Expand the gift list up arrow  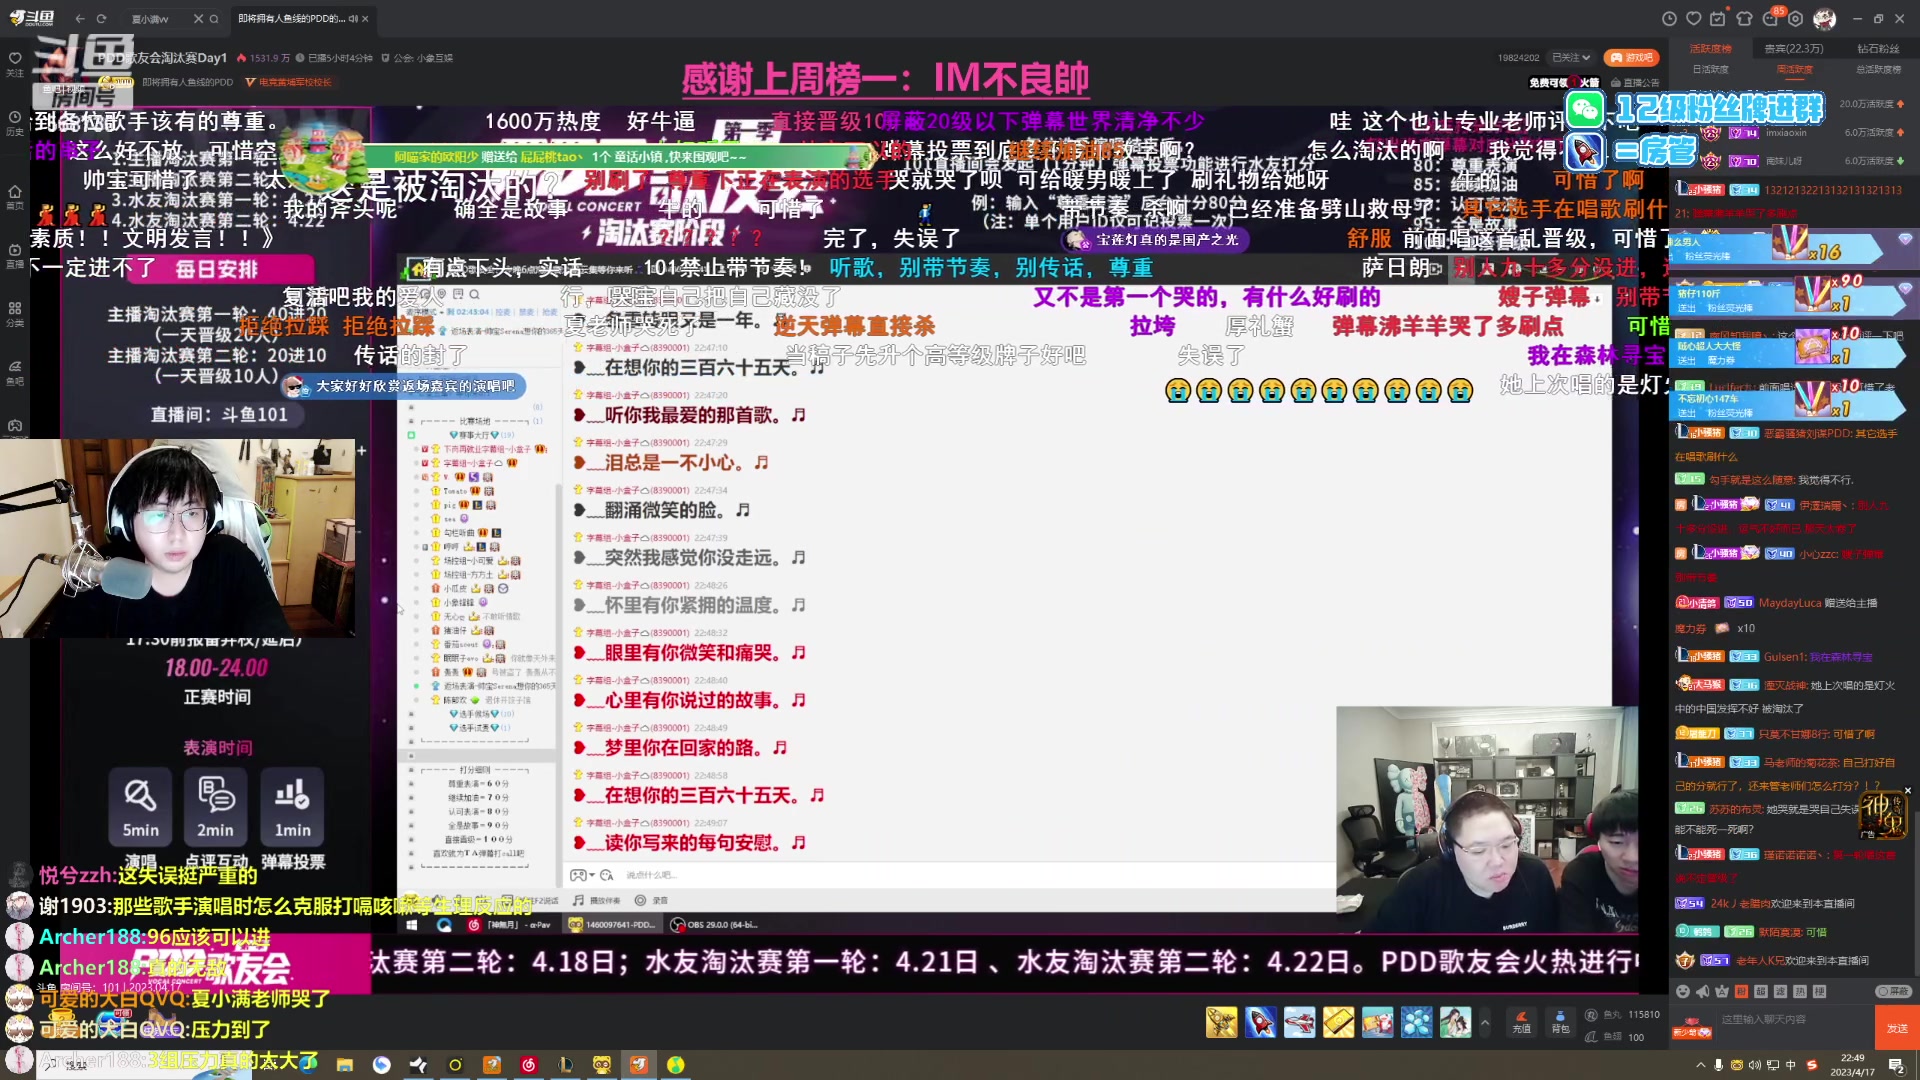[1485, 1022]
